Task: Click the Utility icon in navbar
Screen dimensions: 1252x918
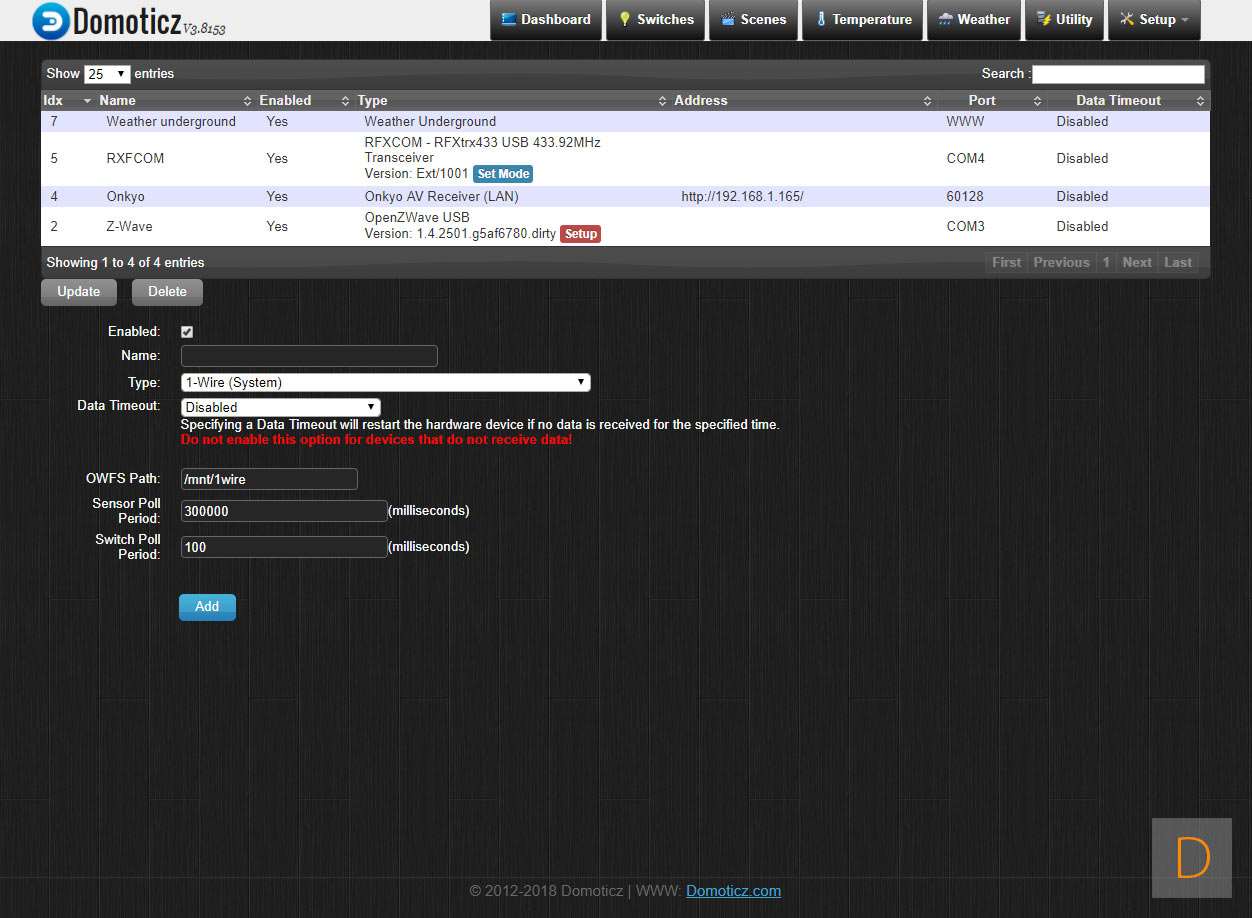Action: pyautogui.click(x=1044, y=20)
